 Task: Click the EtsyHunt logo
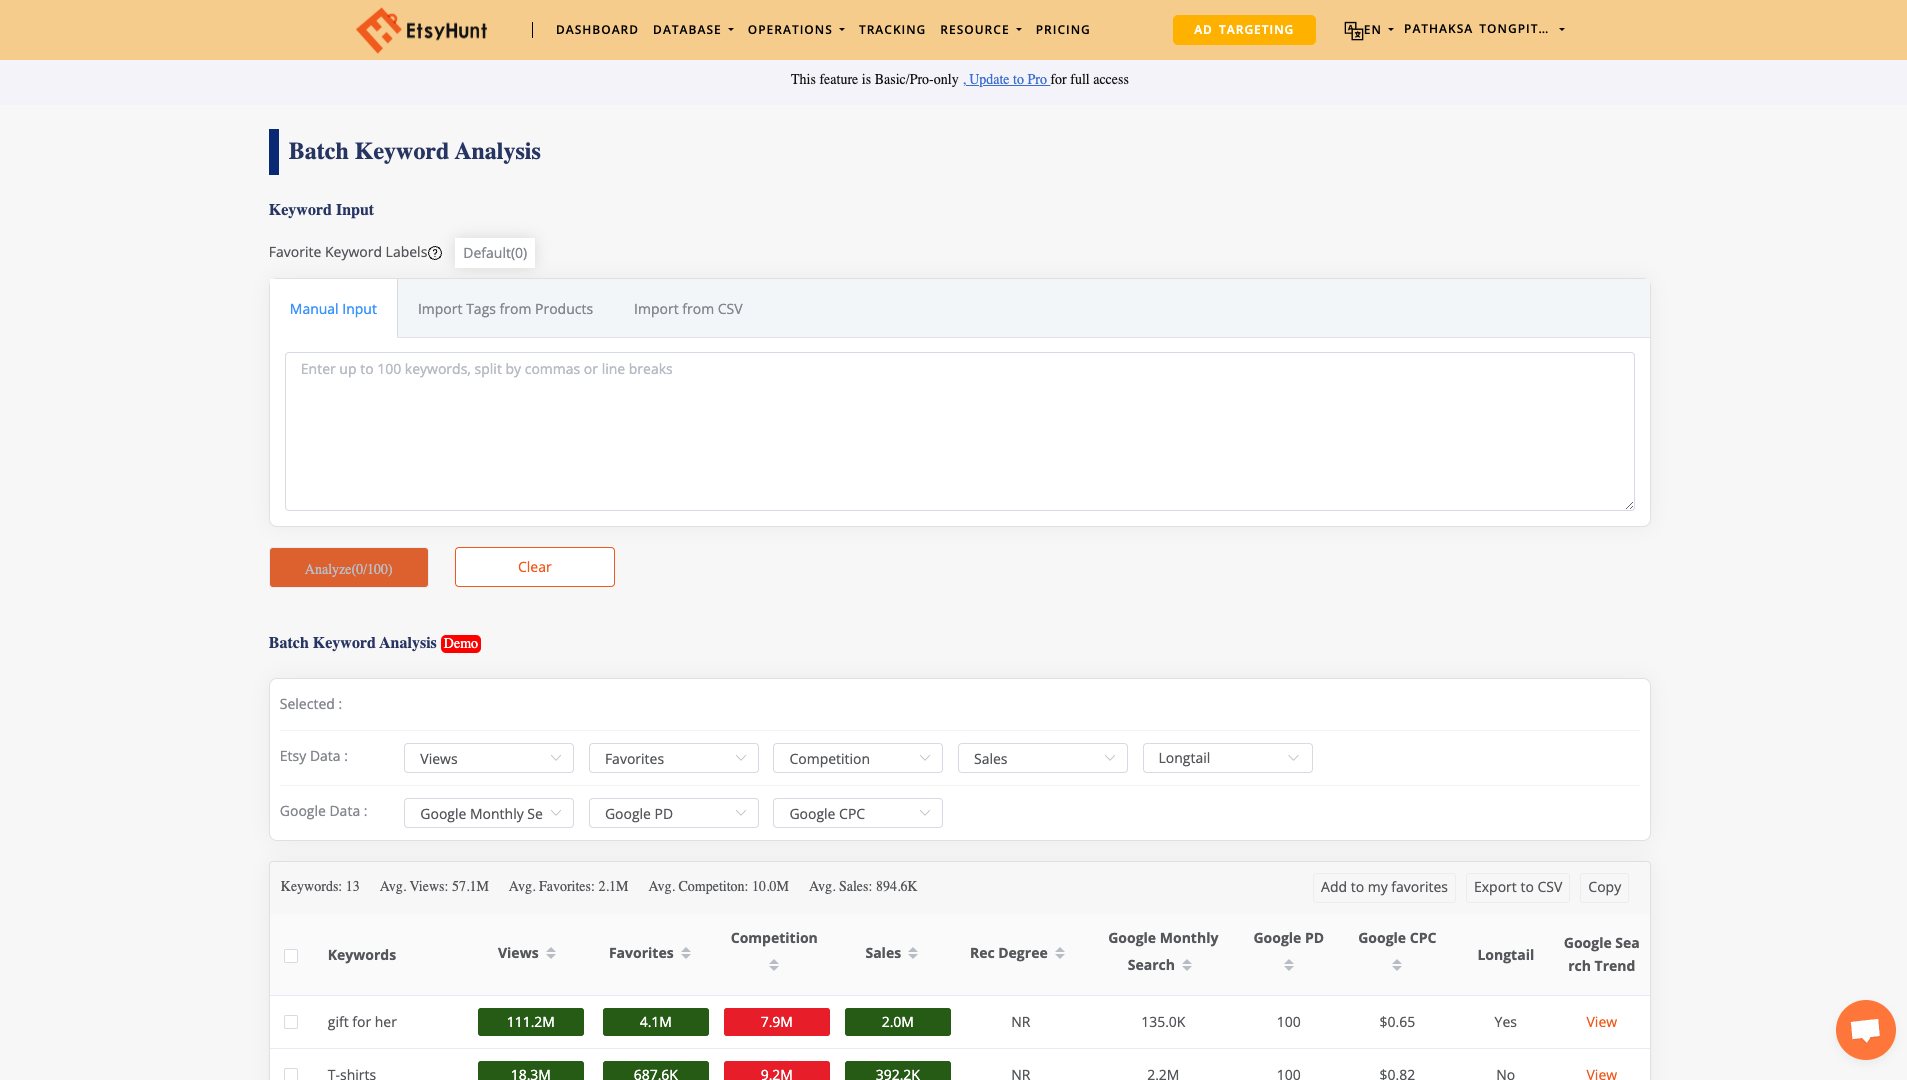tap(421, 29)
